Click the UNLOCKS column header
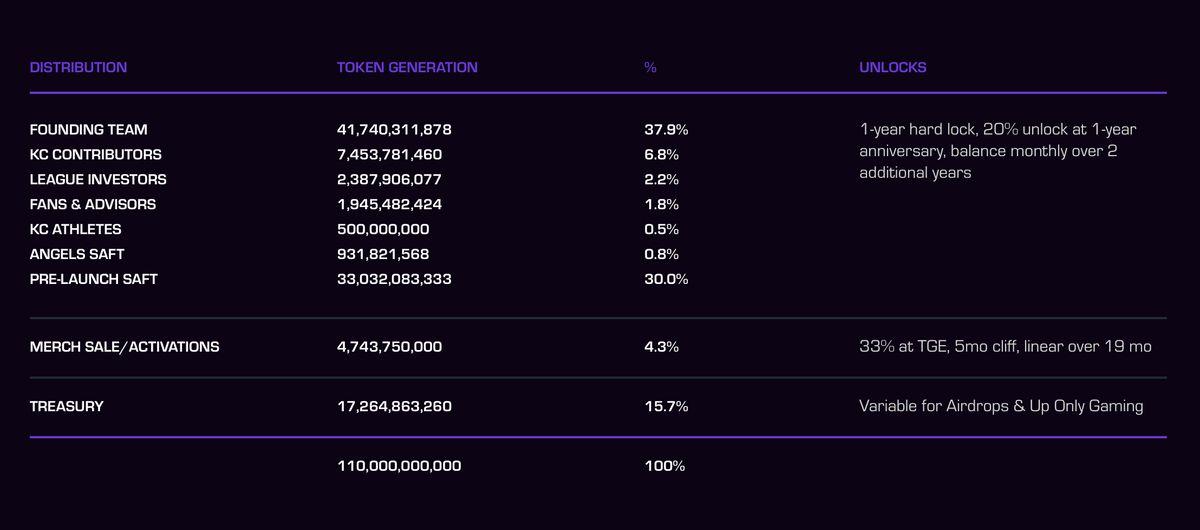This screenshot has width=1200, height=530. pyautogui.click(x=892, y=68)
